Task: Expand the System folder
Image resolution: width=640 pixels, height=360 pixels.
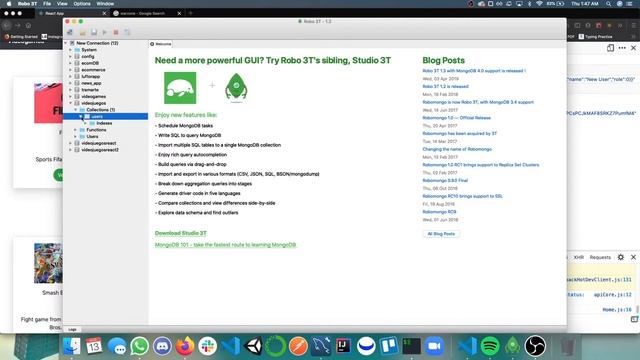Action: click(x=71, y=50)
